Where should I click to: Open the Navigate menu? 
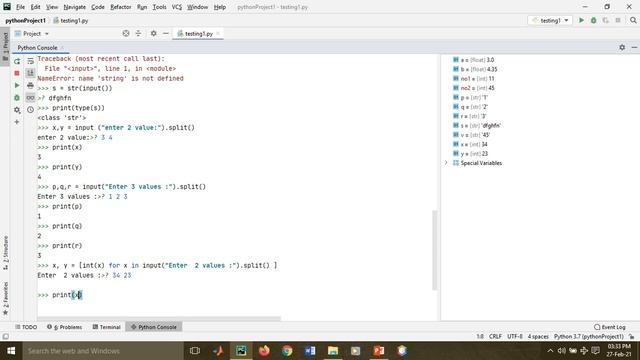(75, 7)
